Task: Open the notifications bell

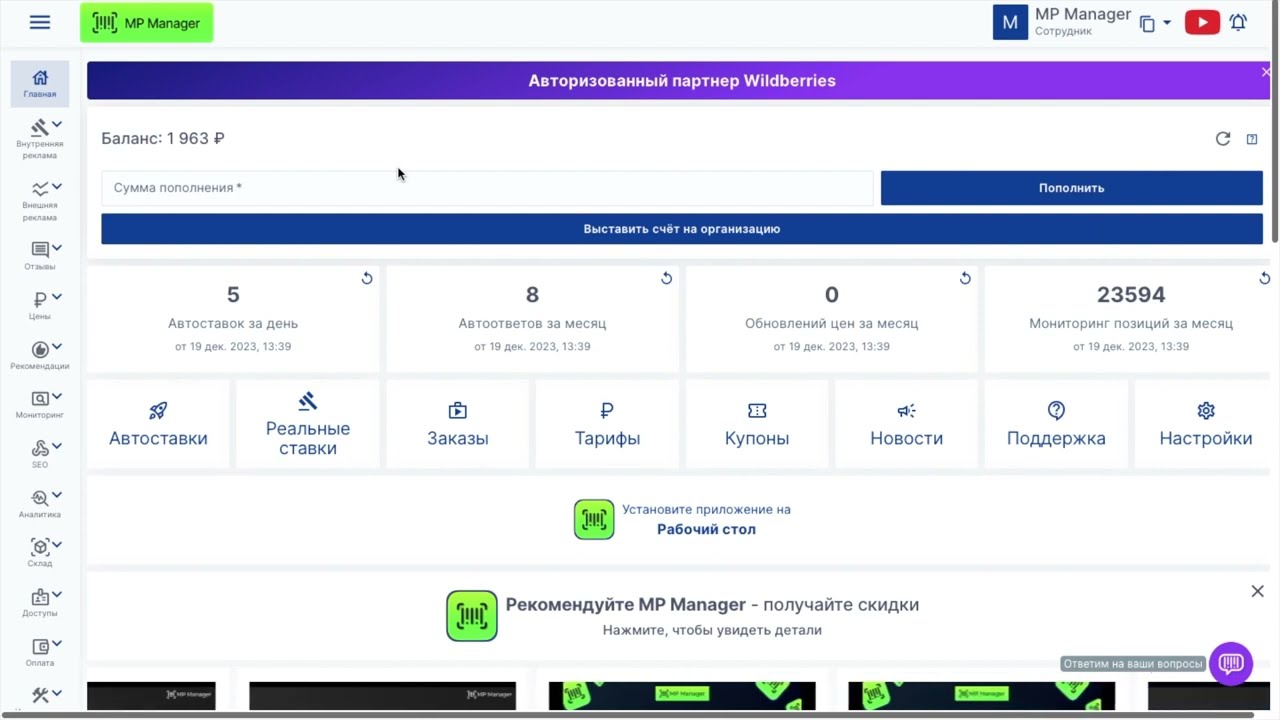Action: tap(1238, 22)
